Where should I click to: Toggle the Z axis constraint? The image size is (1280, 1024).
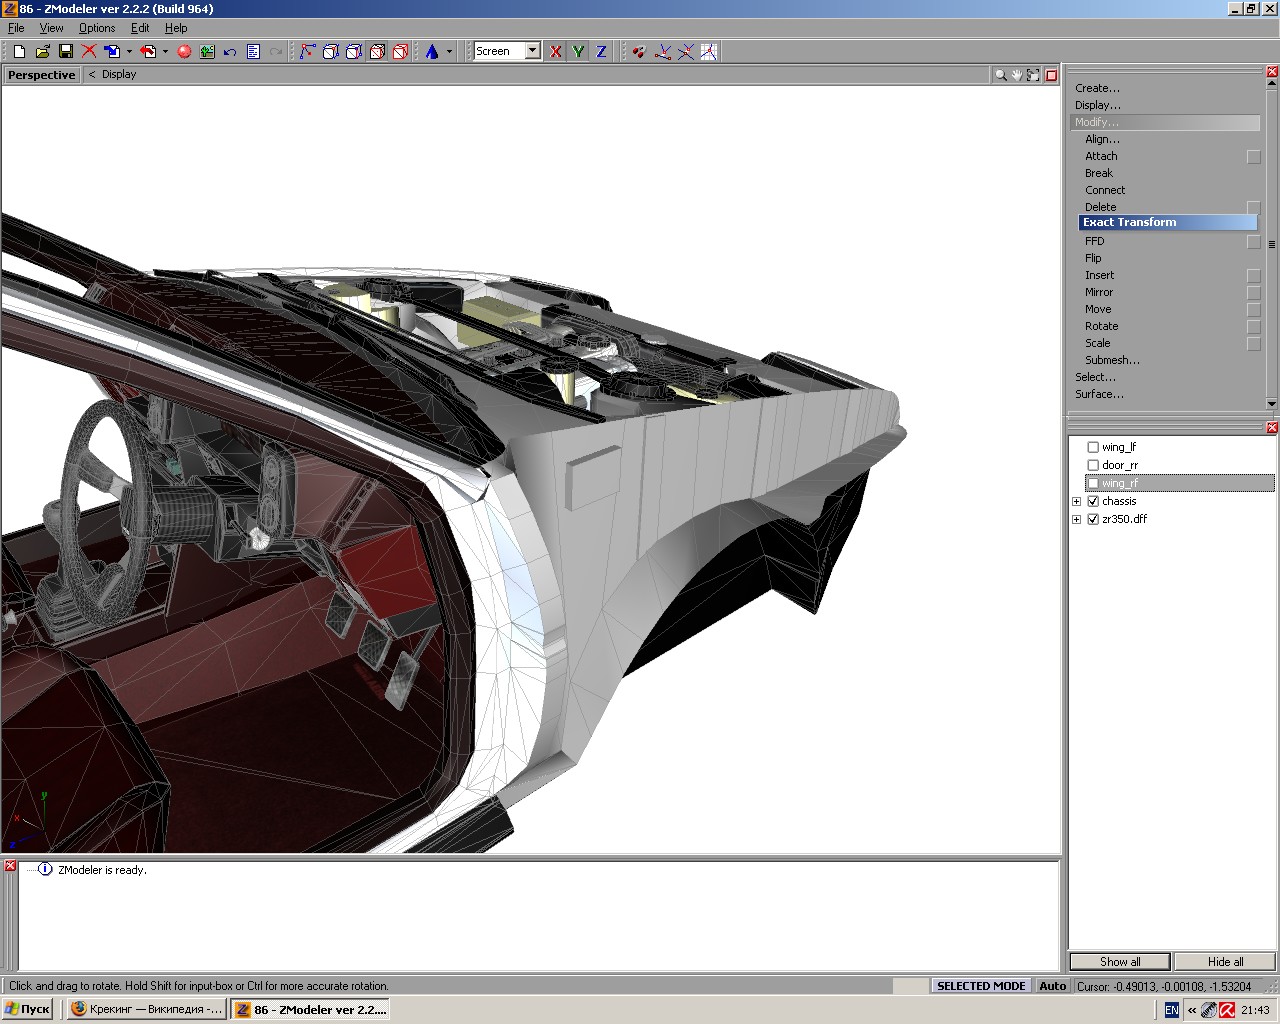601,51
